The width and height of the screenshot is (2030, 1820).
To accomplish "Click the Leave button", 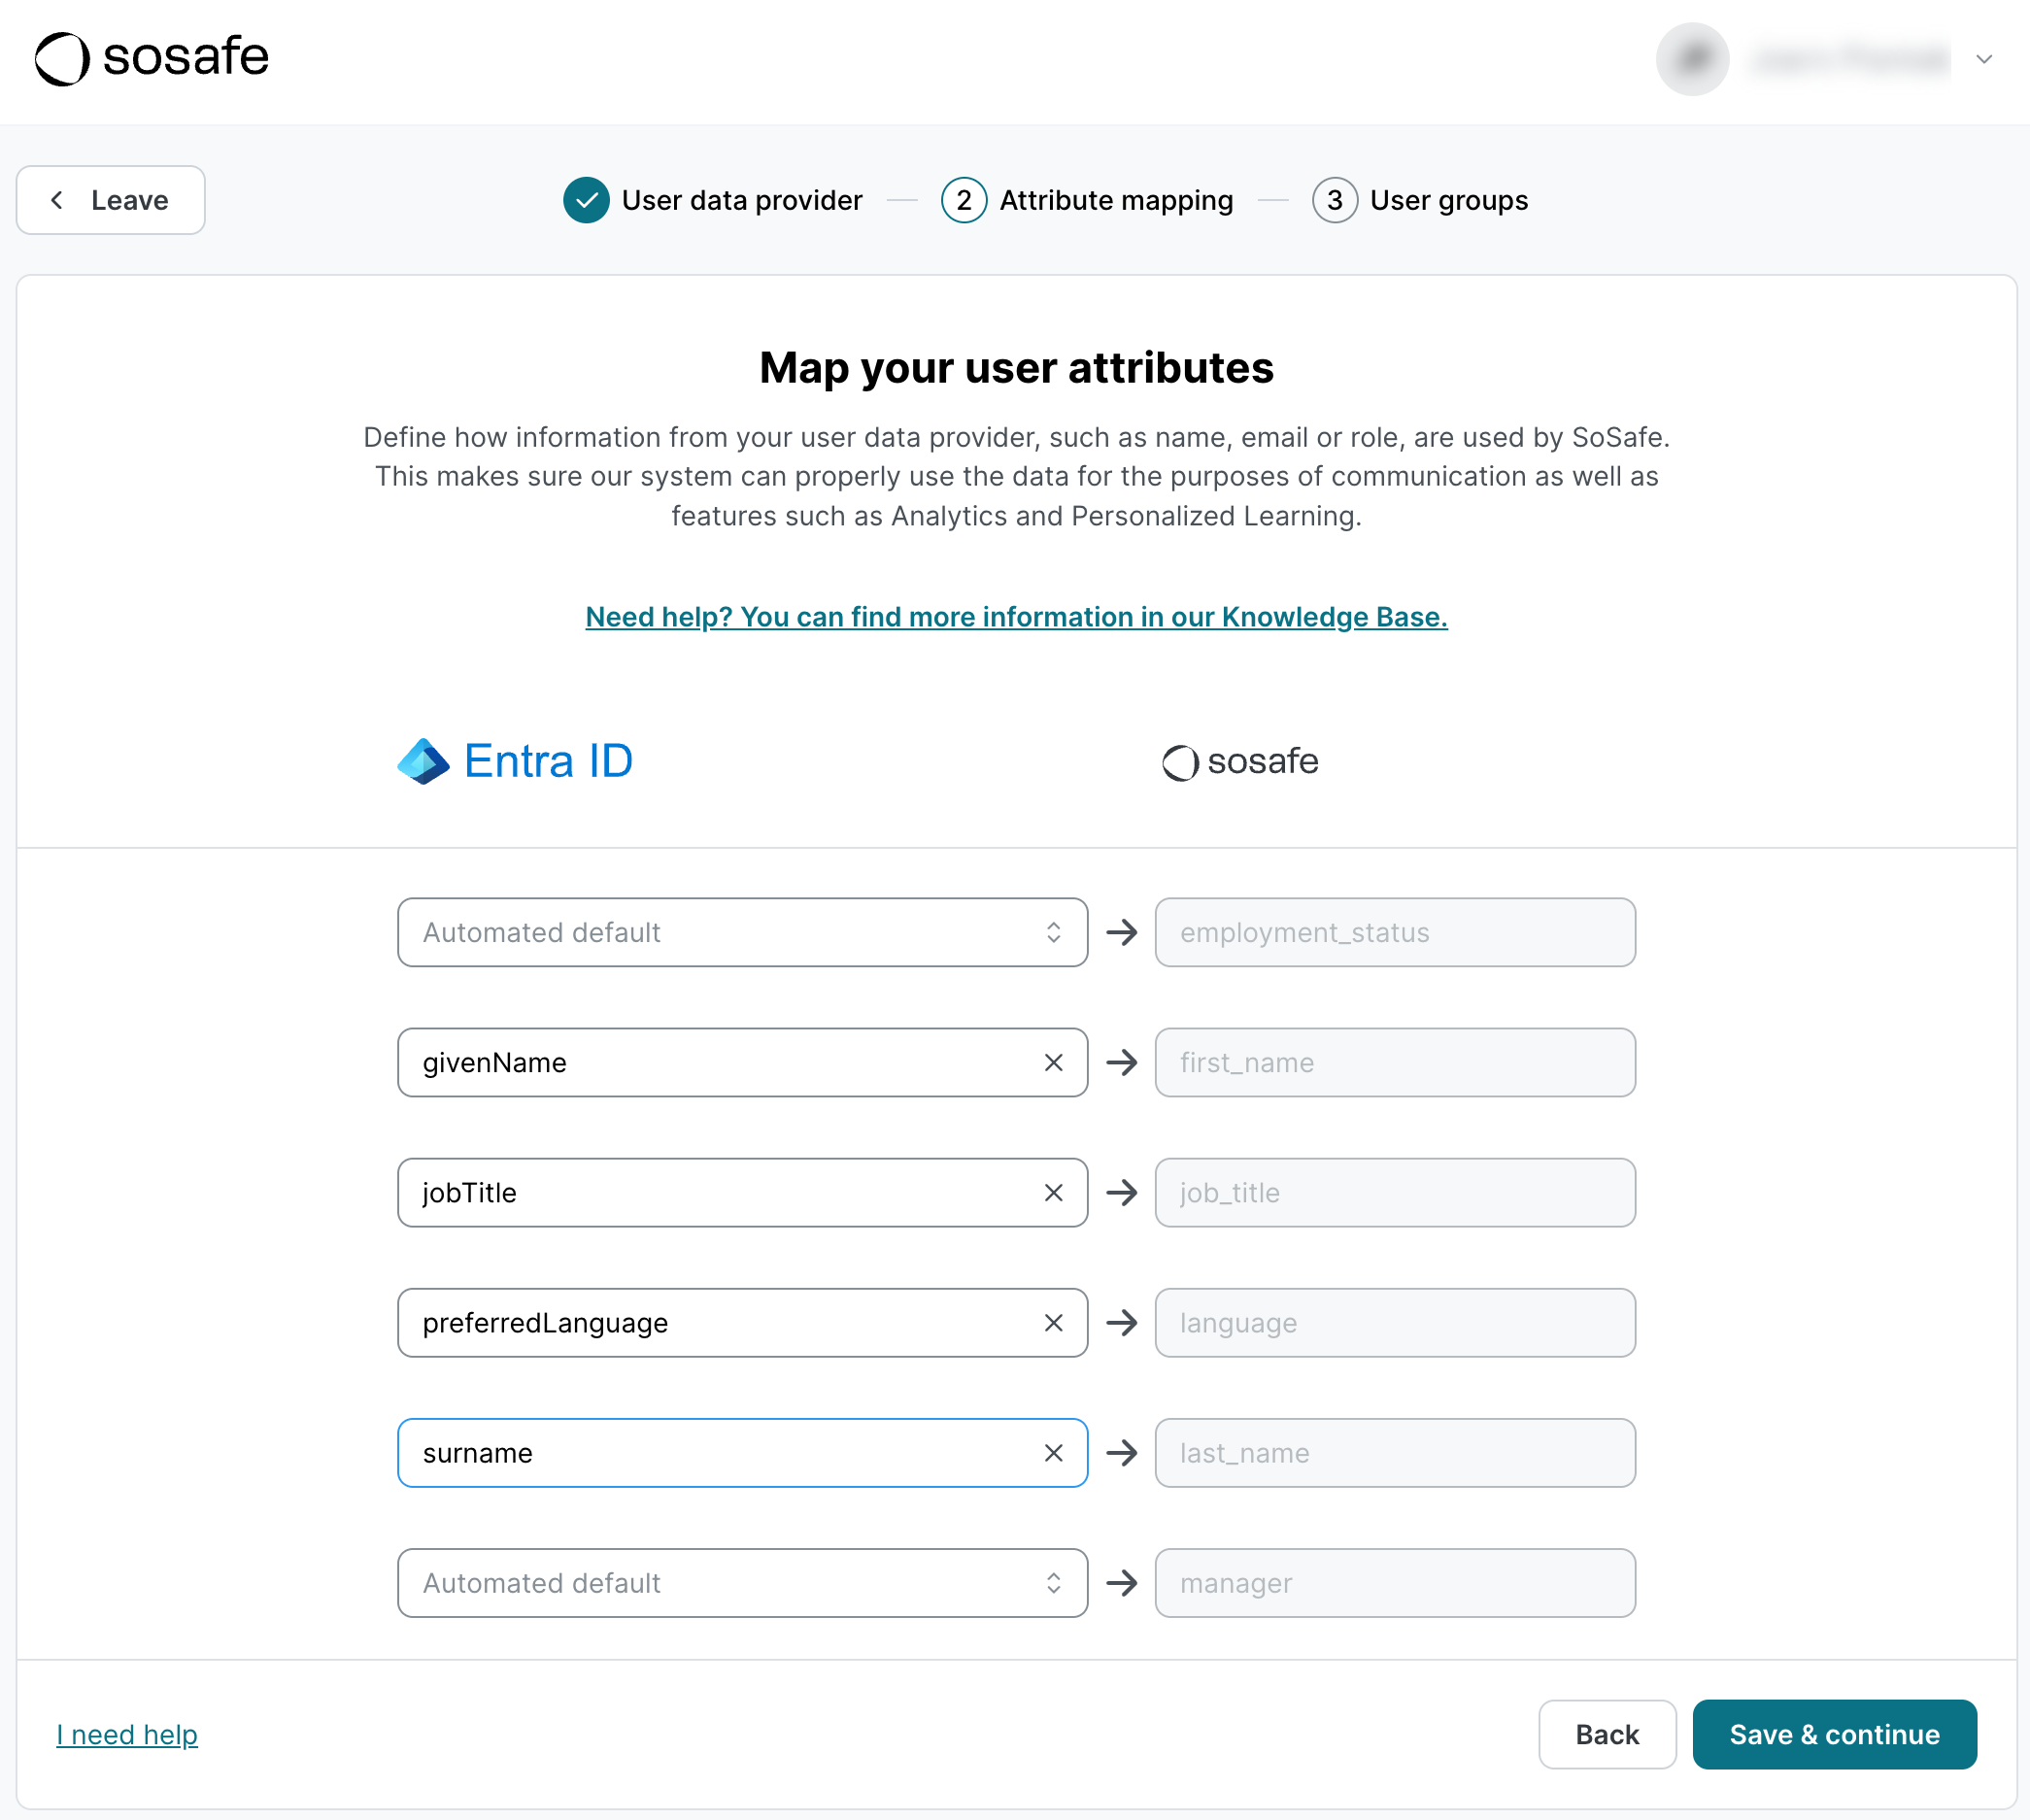I will [110, 200].
